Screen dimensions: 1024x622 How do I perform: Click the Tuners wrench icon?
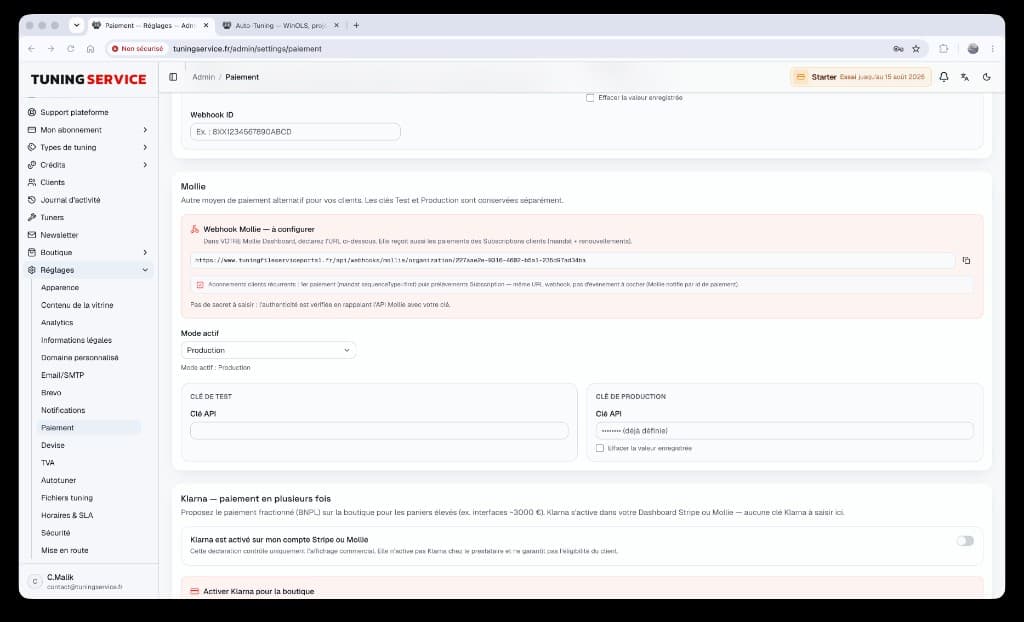point(31,218)
